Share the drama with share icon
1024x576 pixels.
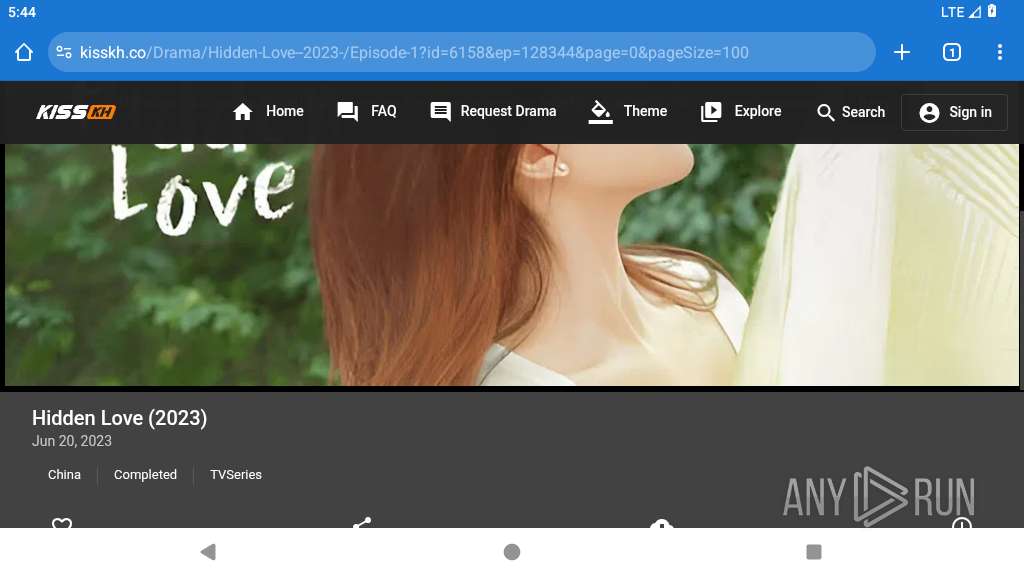click(362, 523)
